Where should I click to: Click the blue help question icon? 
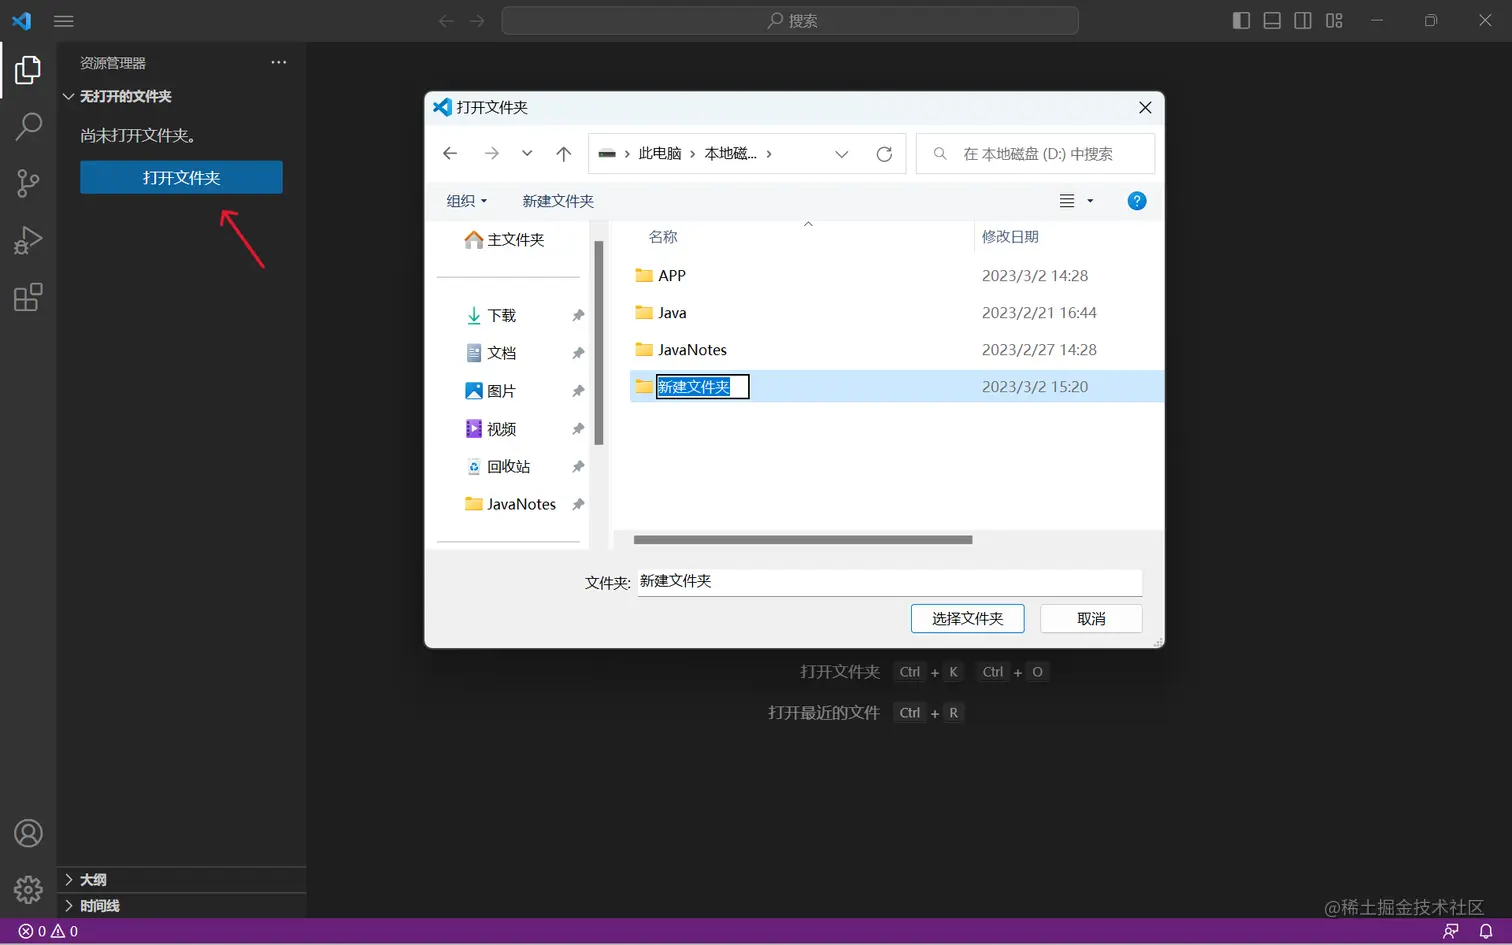tap(1137, 201)
